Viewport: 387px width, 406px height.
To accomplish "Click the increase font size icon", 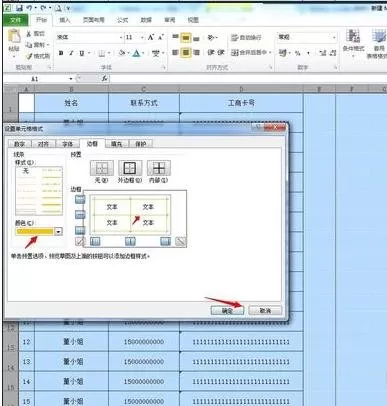I will pyautogui.click(x=151, y=37).
